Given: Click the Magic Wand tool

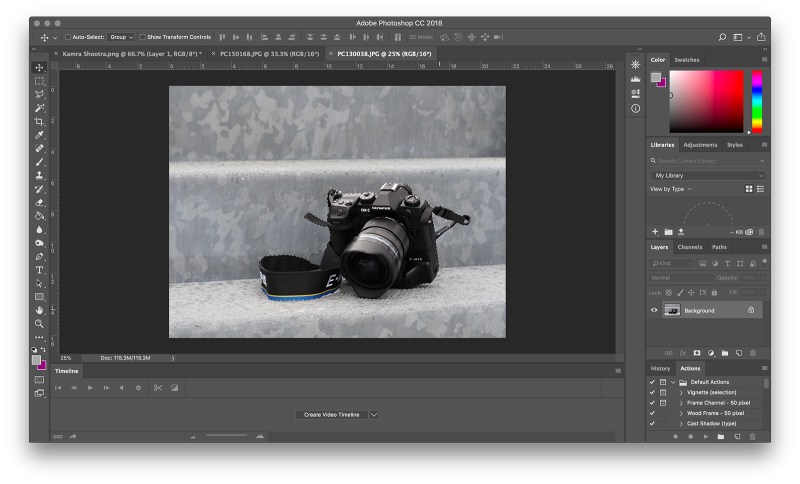Looking at the screenshot, I should click(x=40, y=108).
